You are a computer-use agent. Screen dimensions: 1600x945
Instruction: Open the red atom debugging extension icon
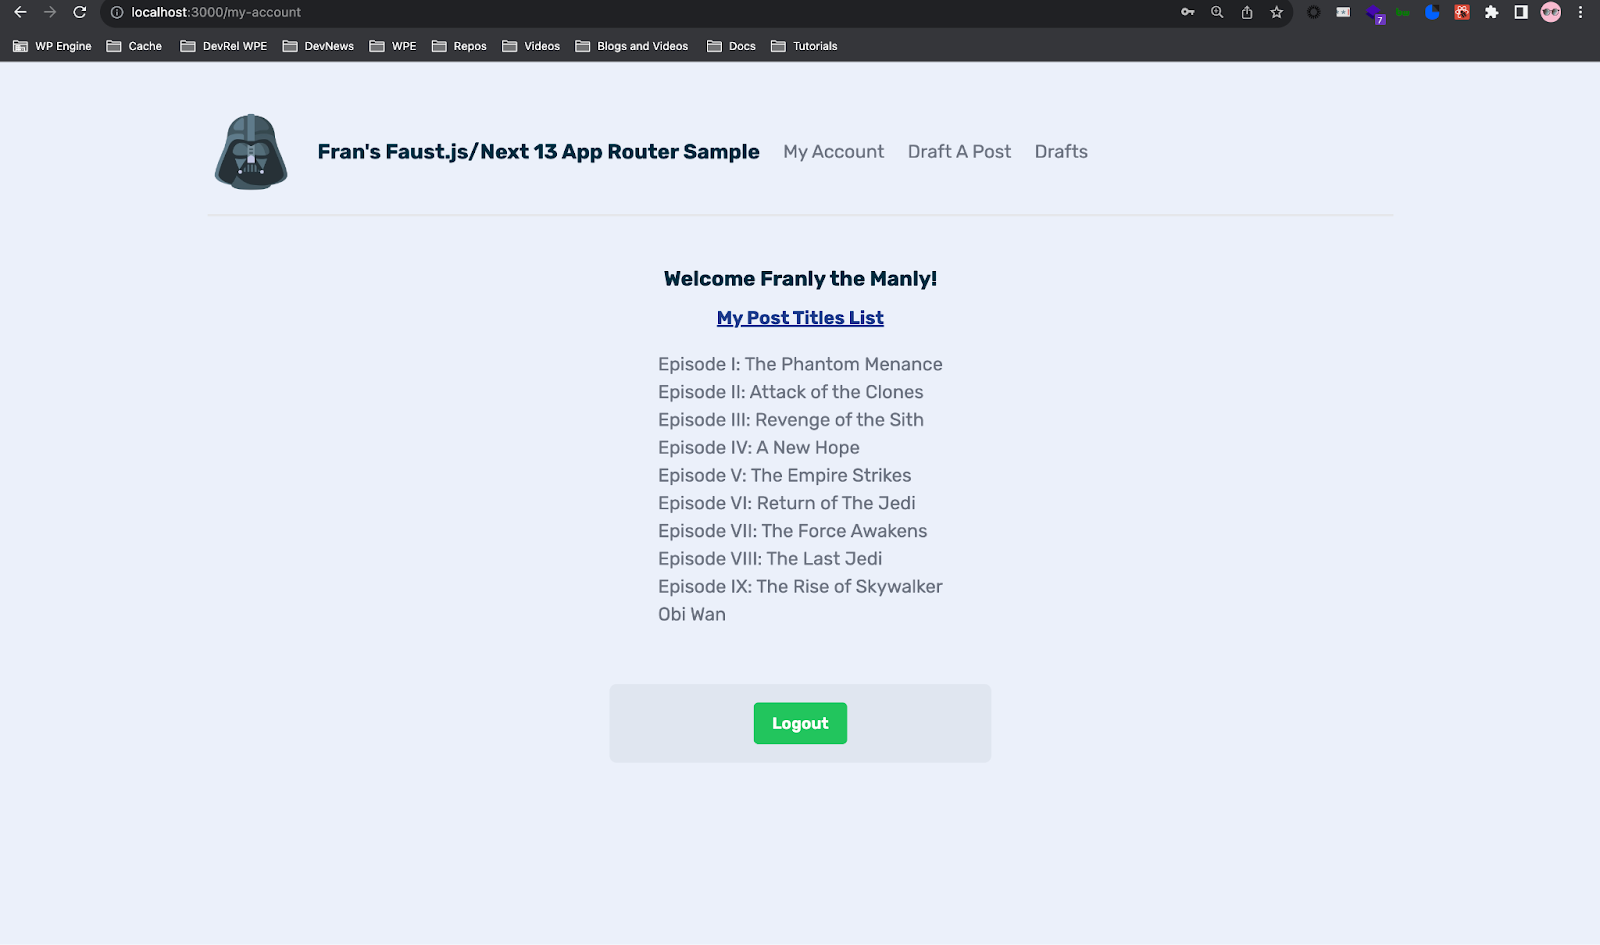click(x=1462, y=12)
